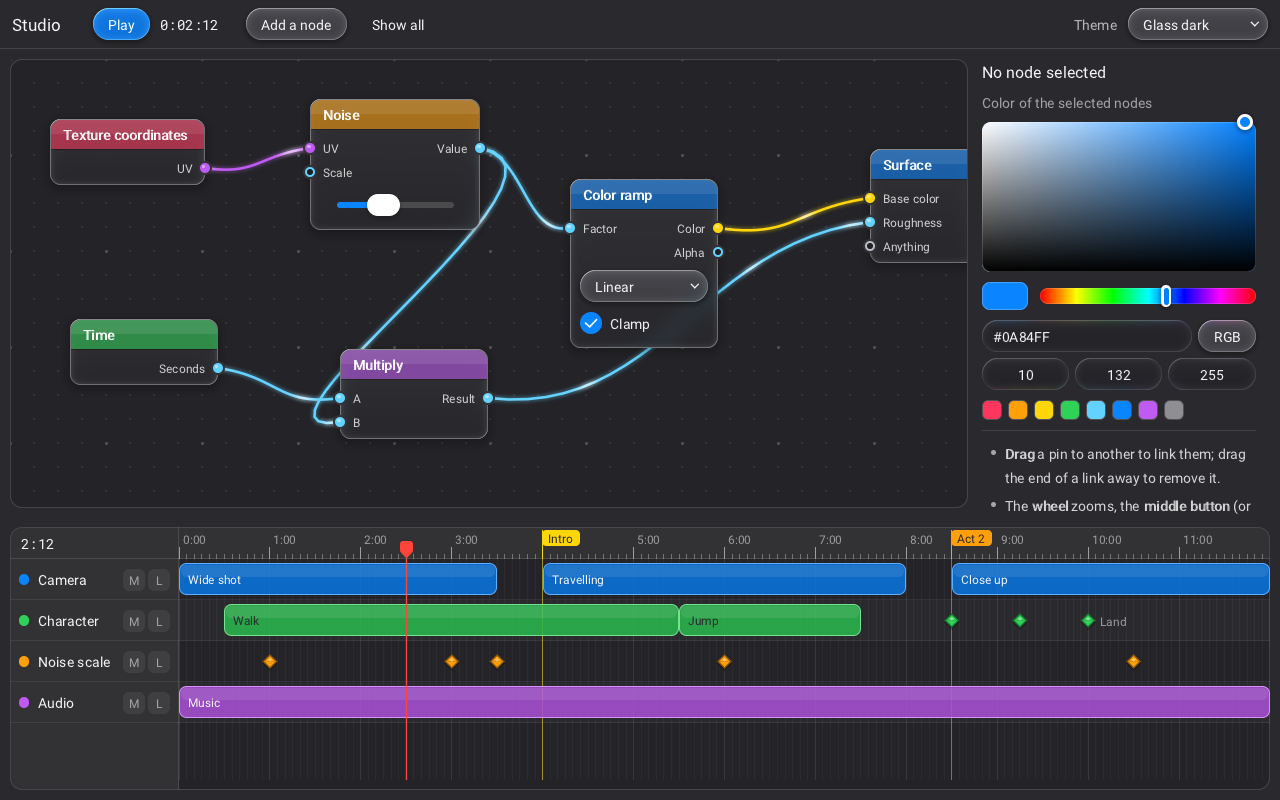The image size is (1280, 800).
Task: Select the Scale input pin on Noise node
Action: point(310,172)
